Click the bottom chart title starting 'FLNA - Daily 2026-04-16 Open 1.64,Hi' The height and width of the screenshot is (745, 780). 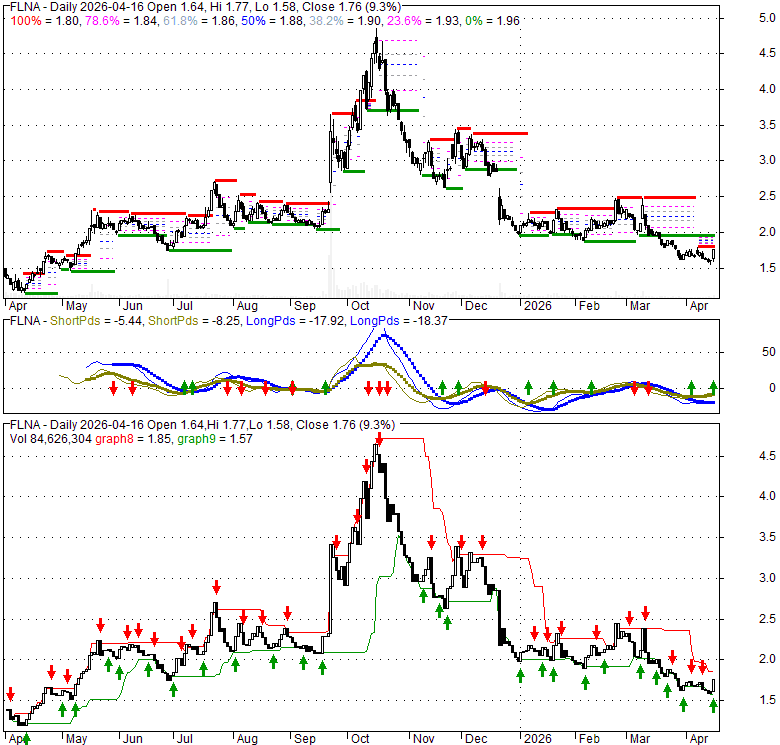(x=202, y=425)
